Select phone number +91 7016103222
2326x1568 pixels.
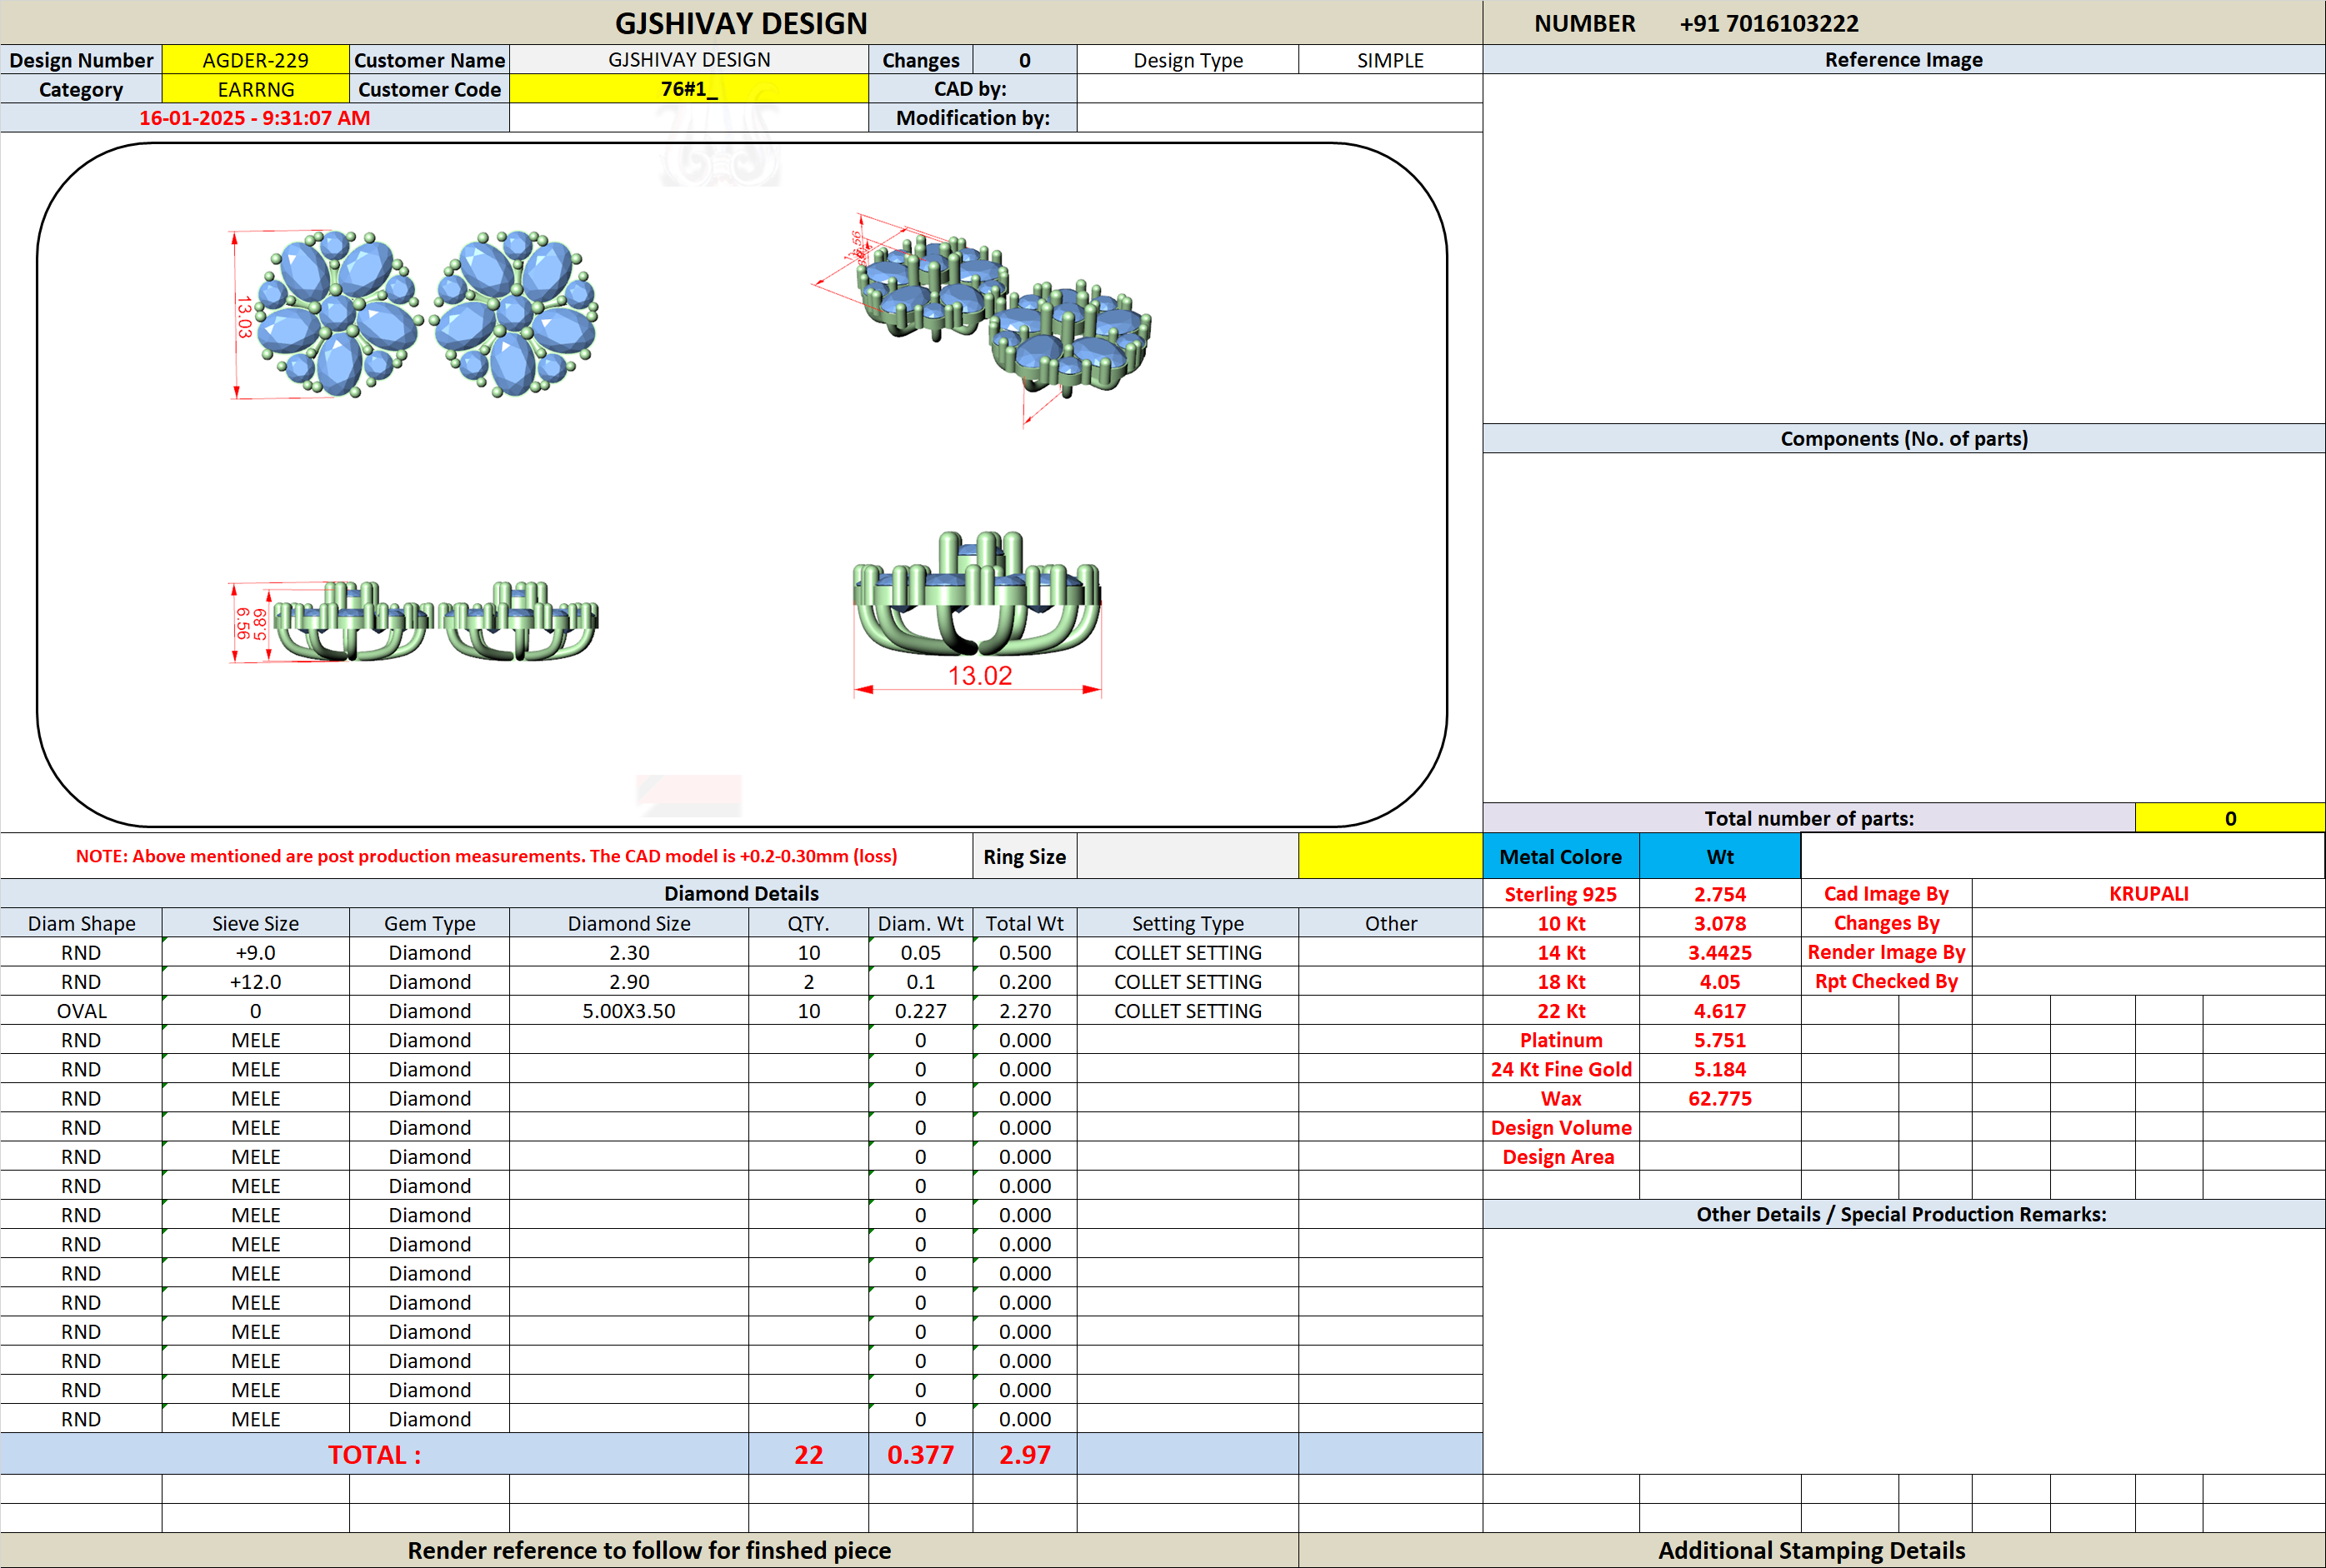[x=1768, y=23]
